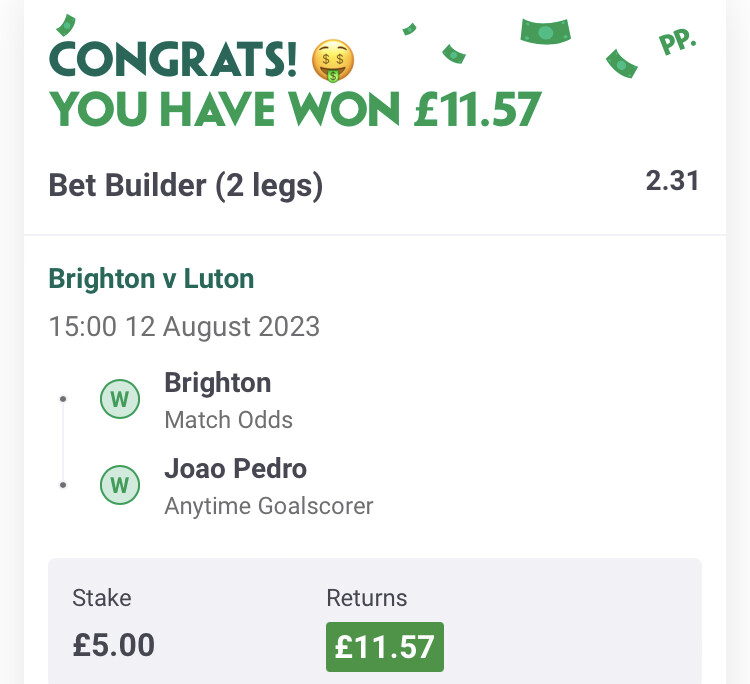
Task: Click the W win badge beside Joao Pedro
Action: click(x=120, y=485)
